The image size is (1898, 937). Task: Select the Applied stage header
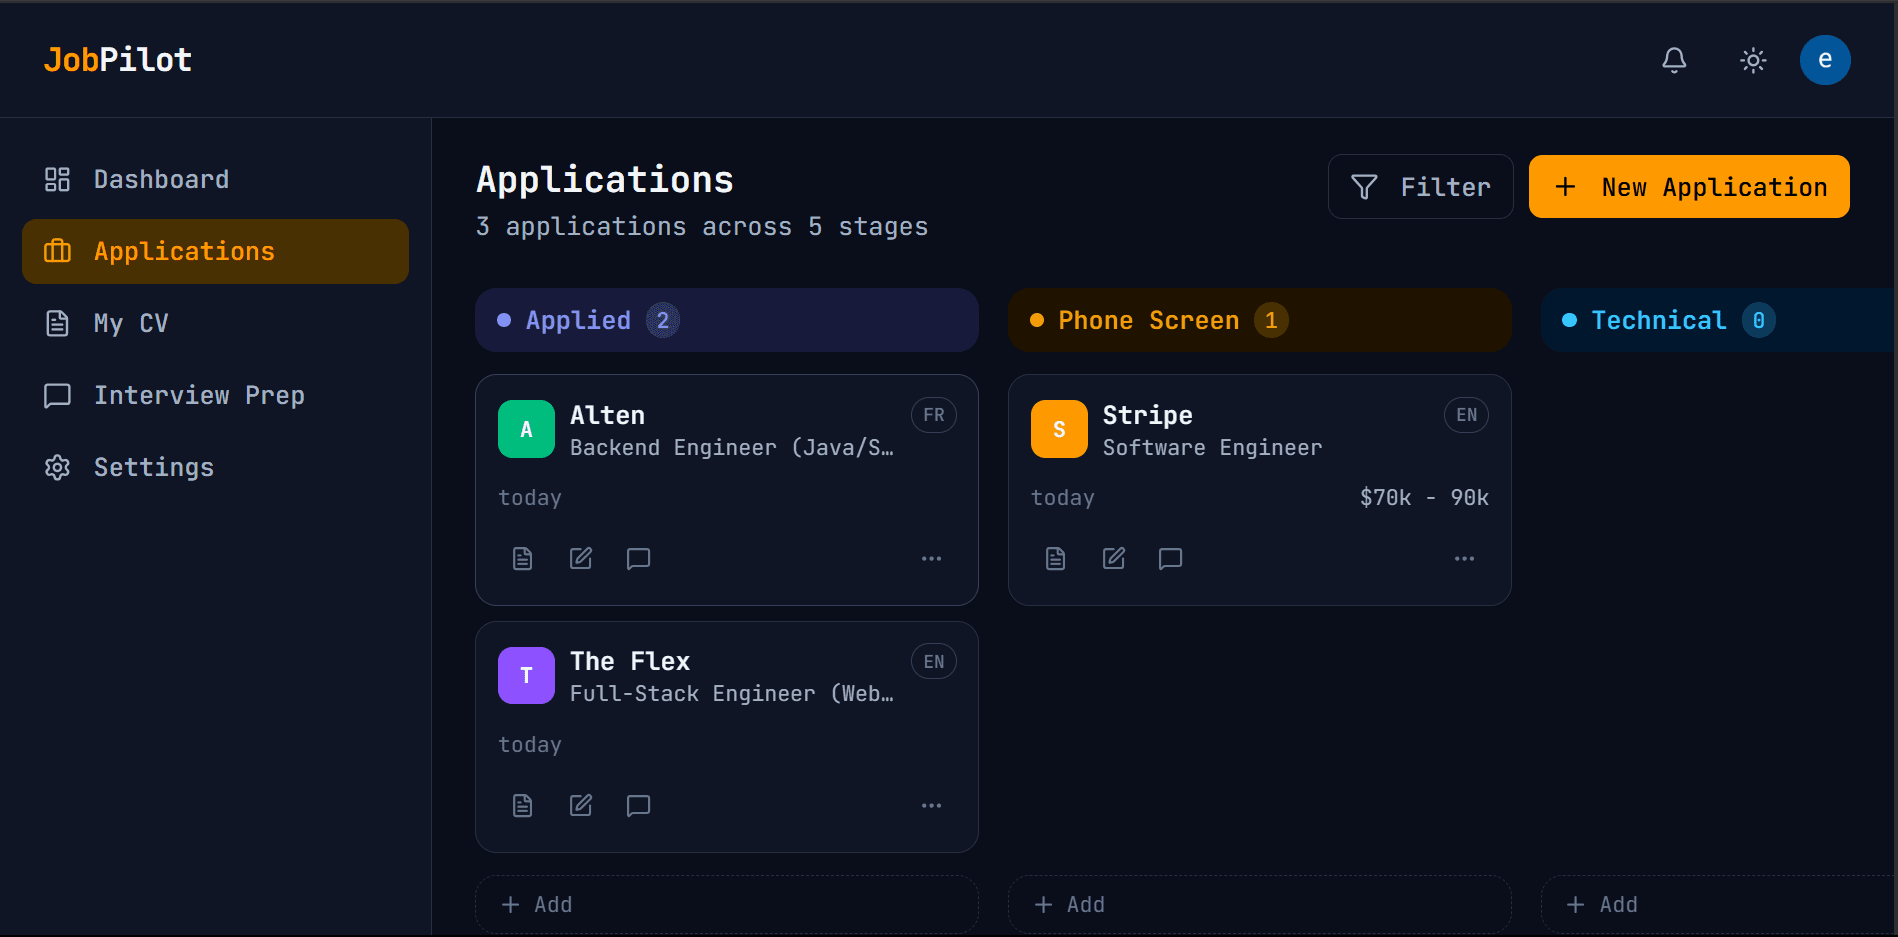click(x=726, y=320)
